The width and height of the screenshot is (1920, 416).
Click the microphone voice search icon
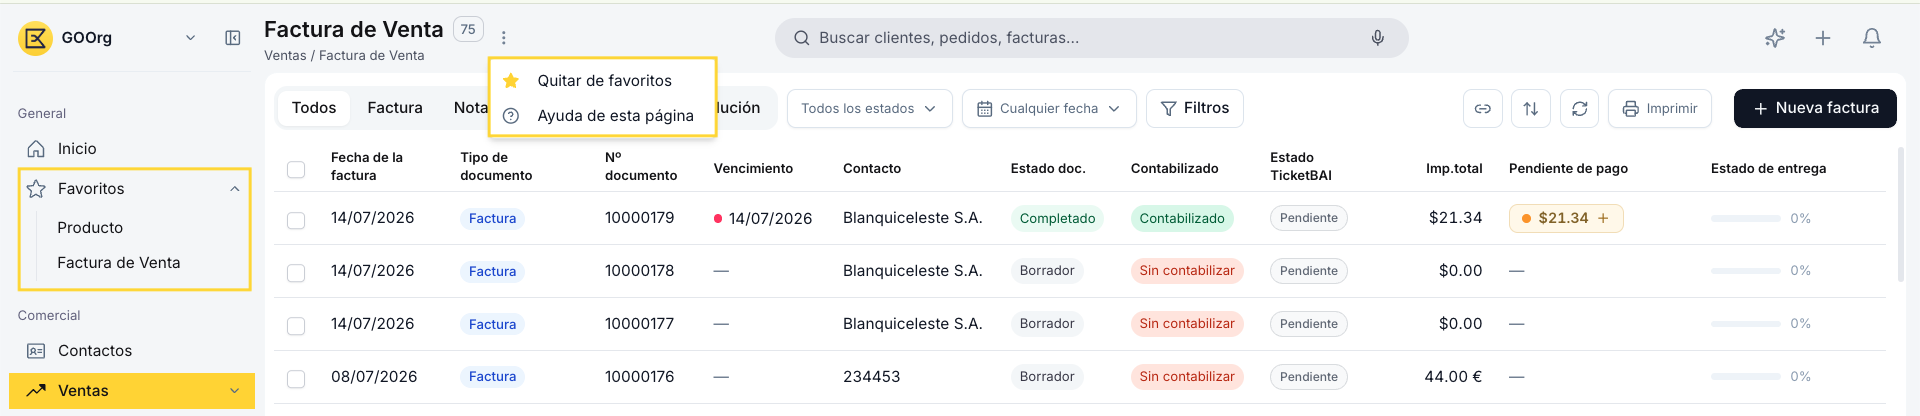1378,38
